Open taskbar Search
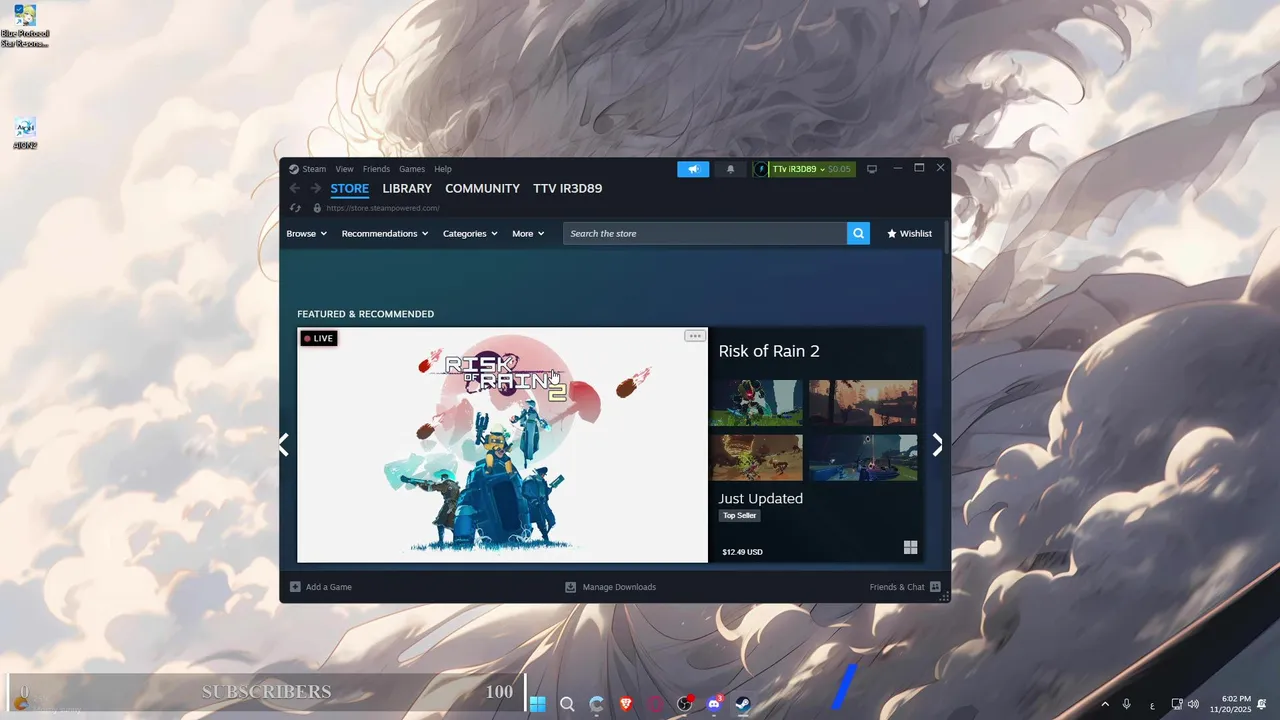This screenshot has width=1280, height=720. pyautogui.click(x=567, y=704)
